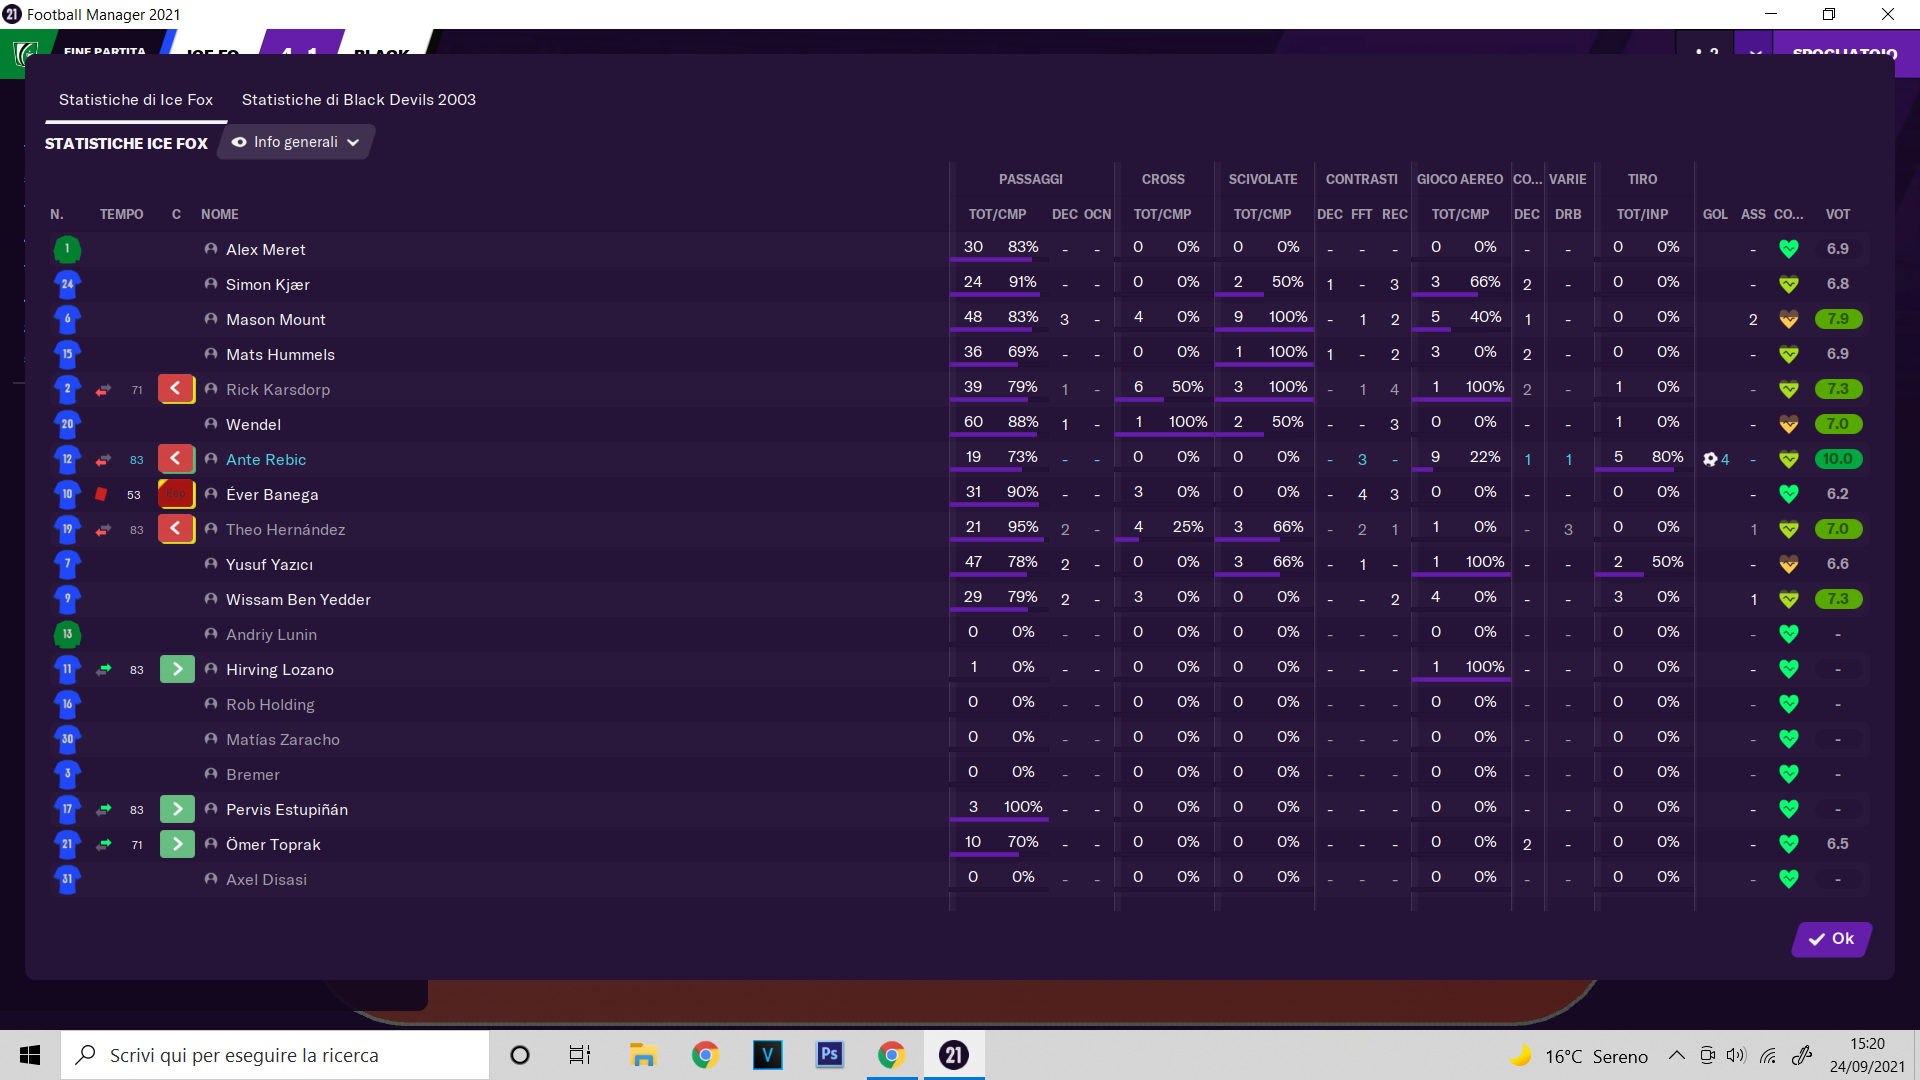Switch to Statistiche di Black Devils 2003 tab

[x=358, y=99]
